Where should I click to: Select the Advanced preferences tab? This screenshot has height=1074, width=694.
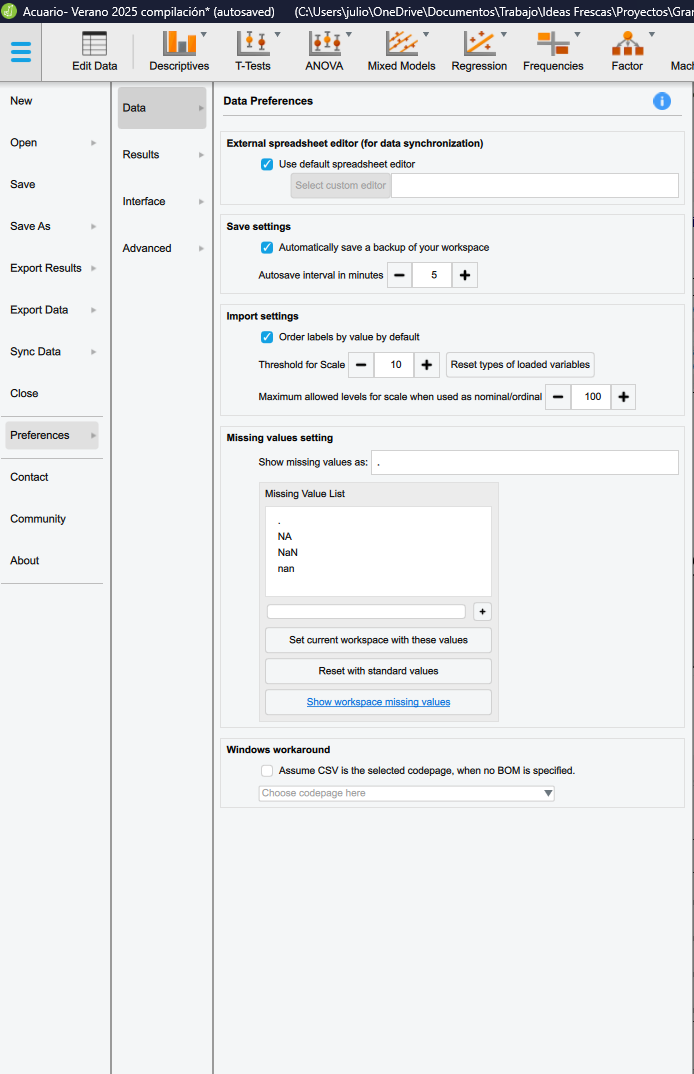click(162, 248)
